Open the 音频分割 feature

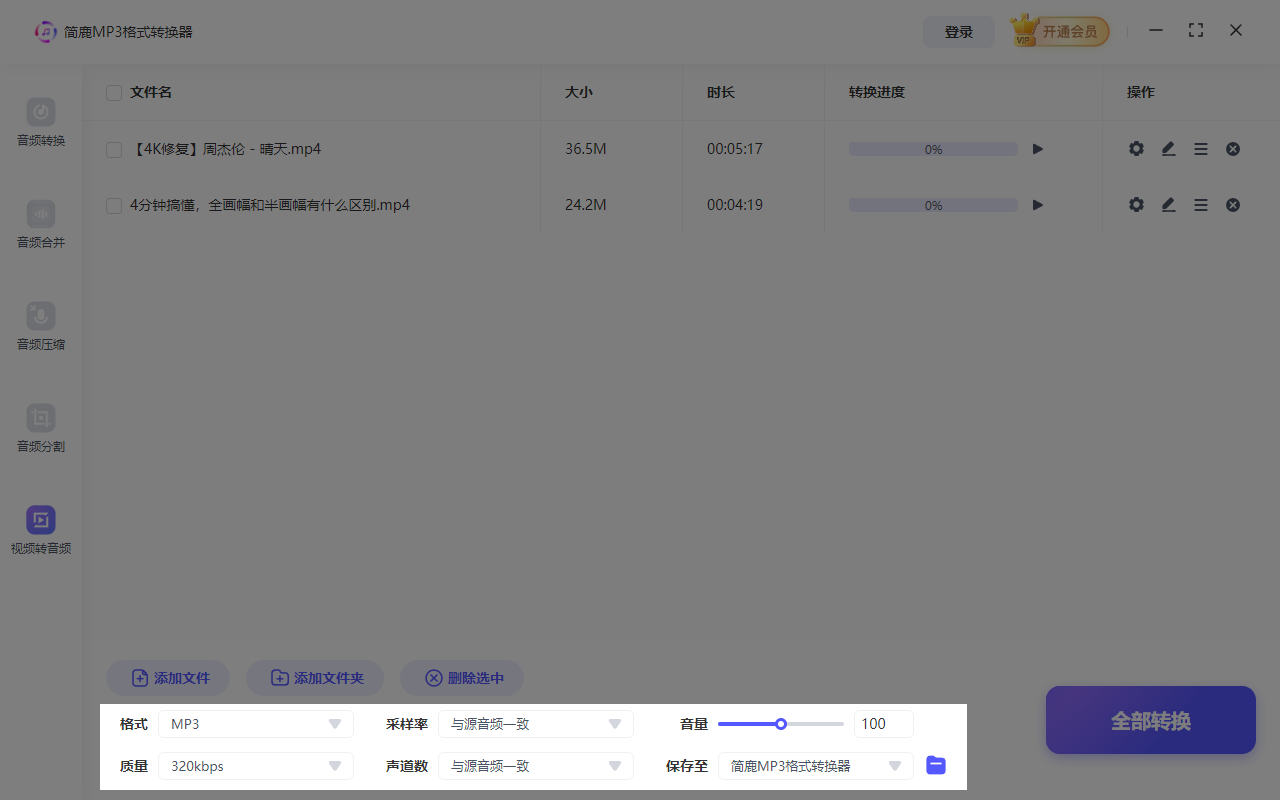40,428
